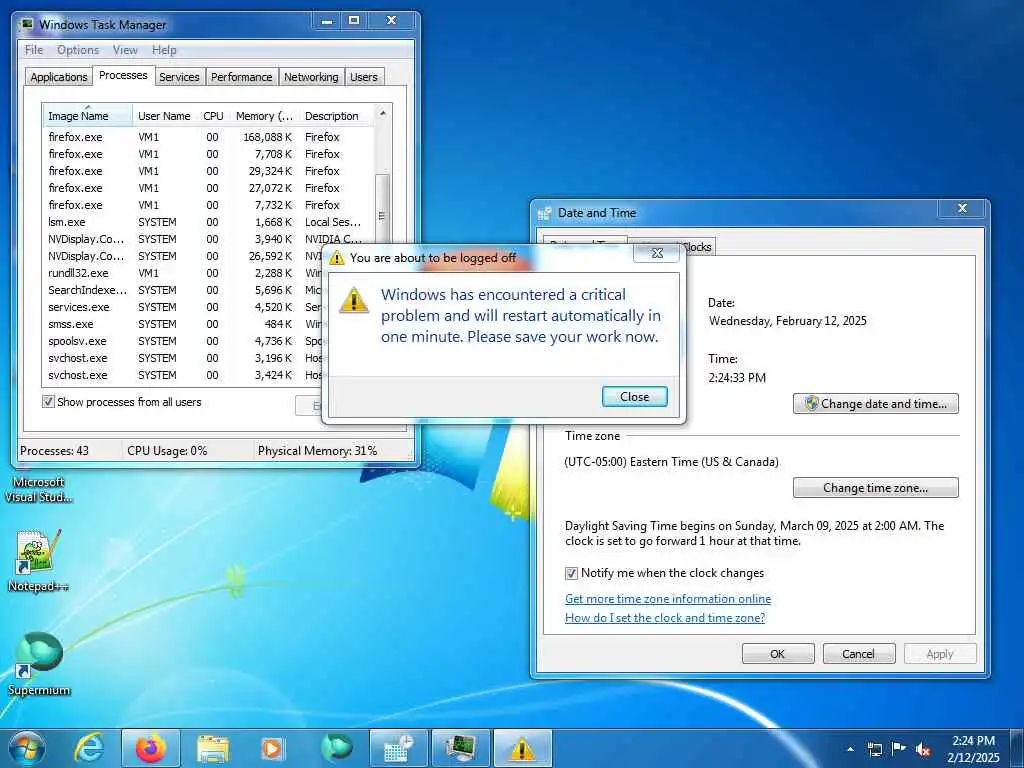Sort processes by CPU column
Image resolution: width=1024 pixels, height=768 pixels.
pyautogui.click(x=213, y=116)
